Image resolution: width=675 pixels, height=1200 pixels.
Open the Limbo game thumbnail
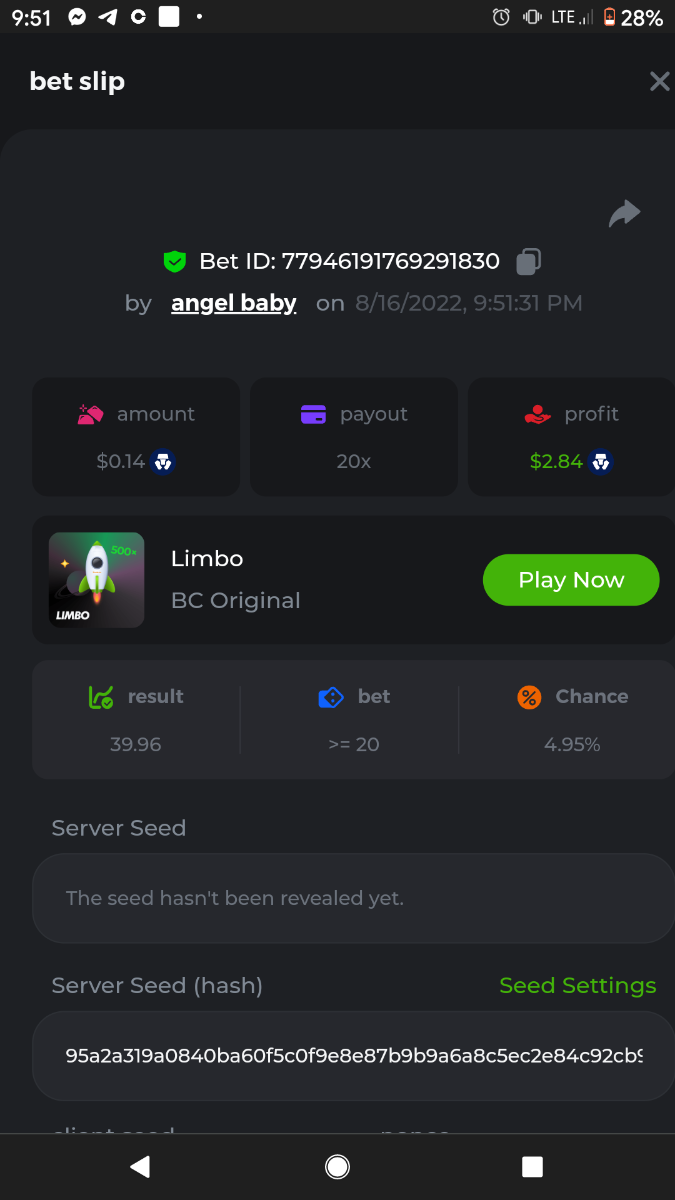click(97, 580)
